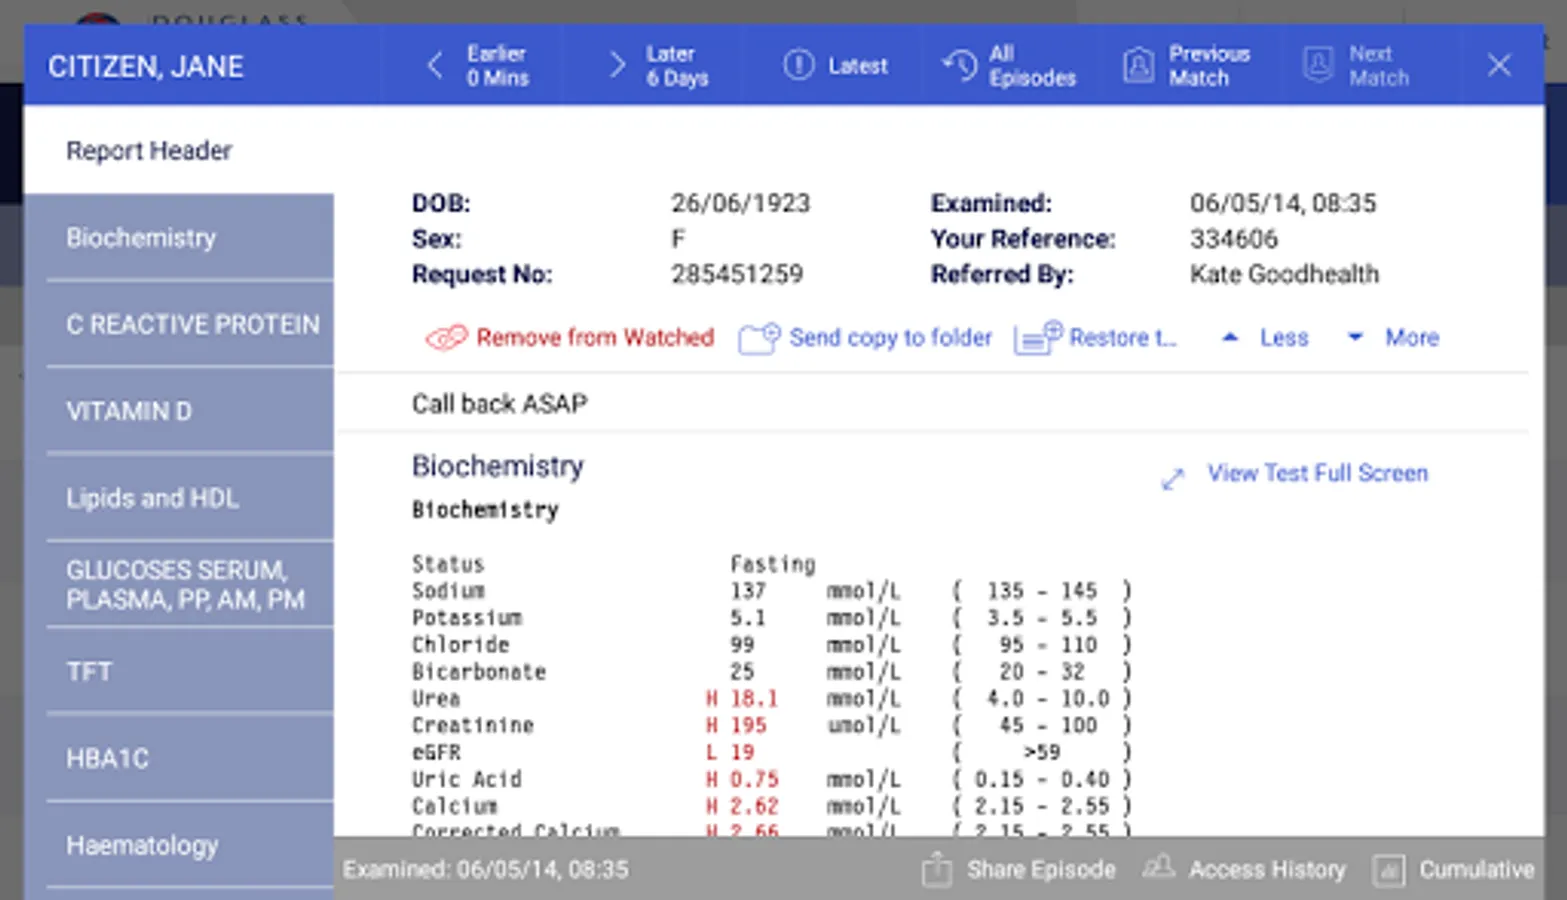The image size is (1567, 900).
Task: Click the Restore icon in report actions
Action: pos(1038,338)
